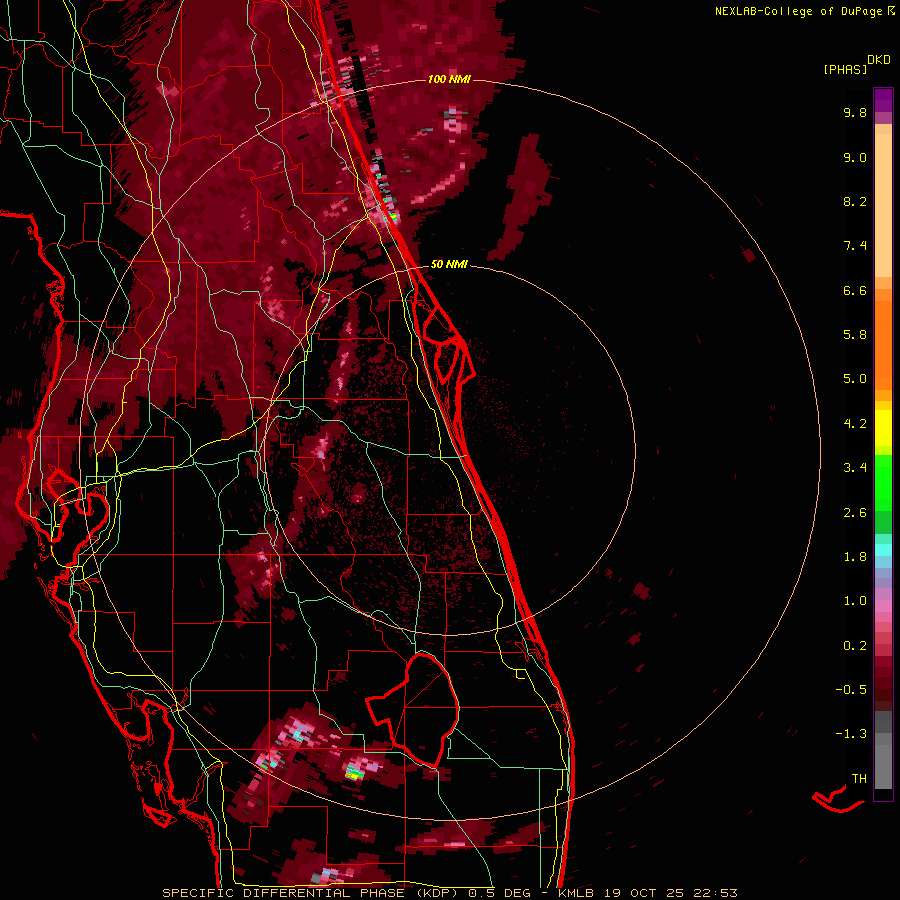Click the Lake Okeechobee outline on the map
This screenshot has width=900, height=900.
pyautogui.click(x=414, y=709)
